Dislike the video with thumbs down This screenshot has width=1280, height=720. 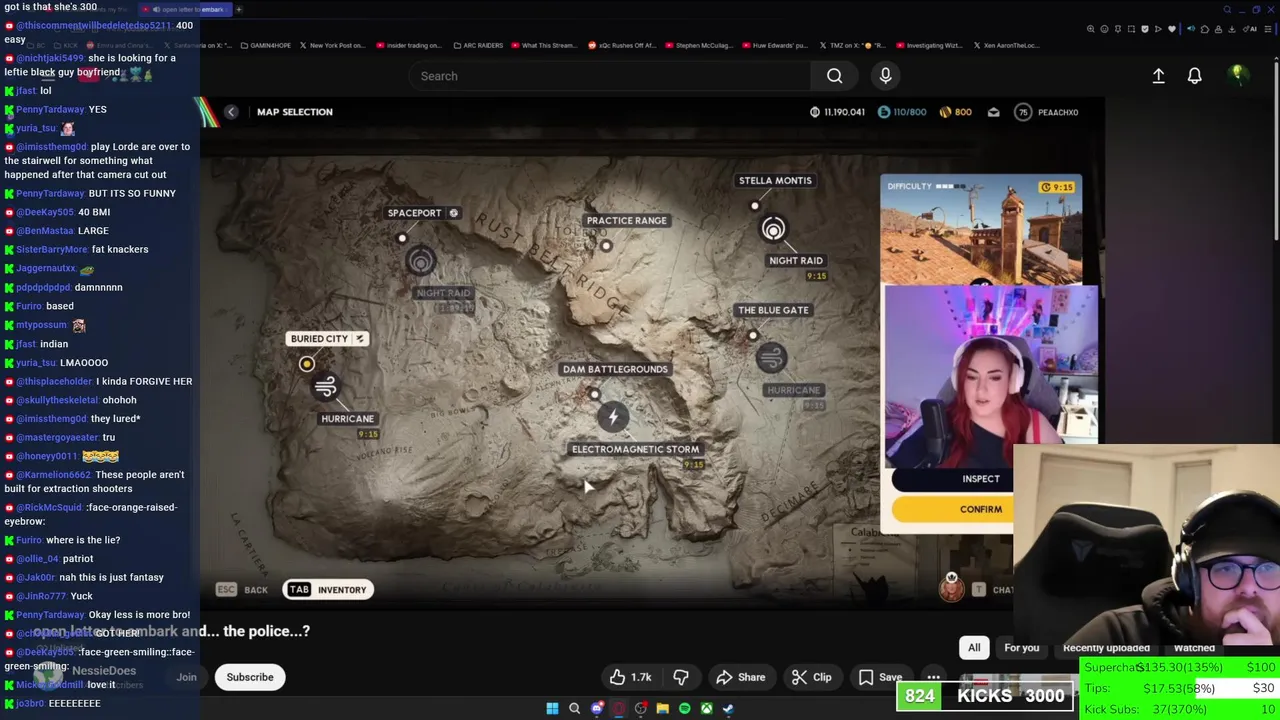(681, 677)
